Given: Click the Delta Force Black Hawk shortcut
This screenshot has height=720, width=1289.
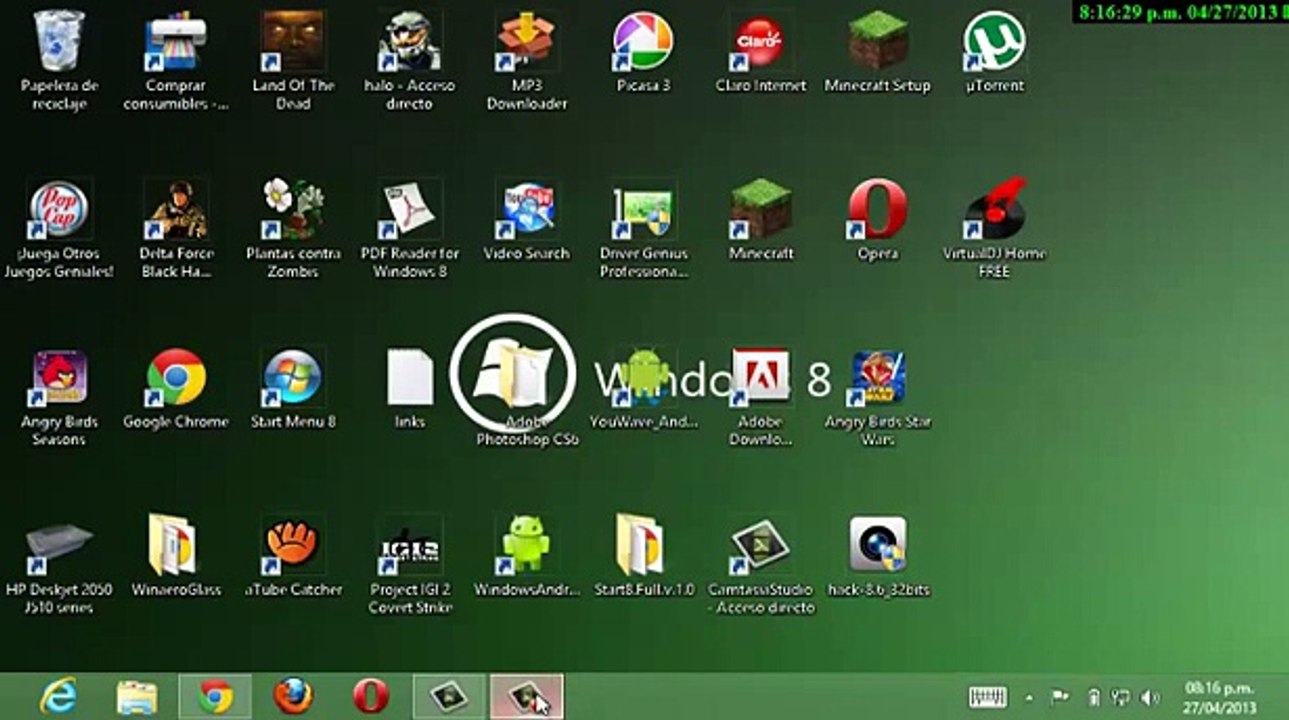Looking at the screenshot, I should point(176,229).
